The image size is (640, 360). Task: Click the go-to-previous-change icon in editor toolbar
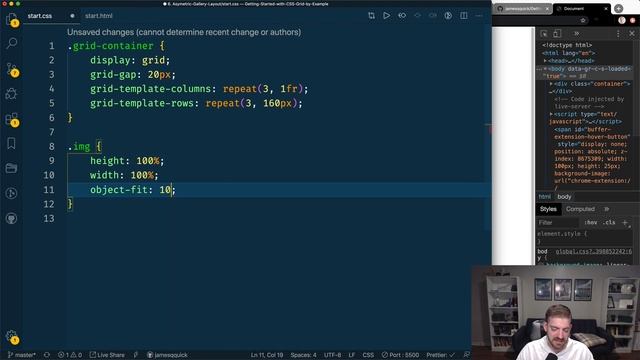(x=402, y=16)
